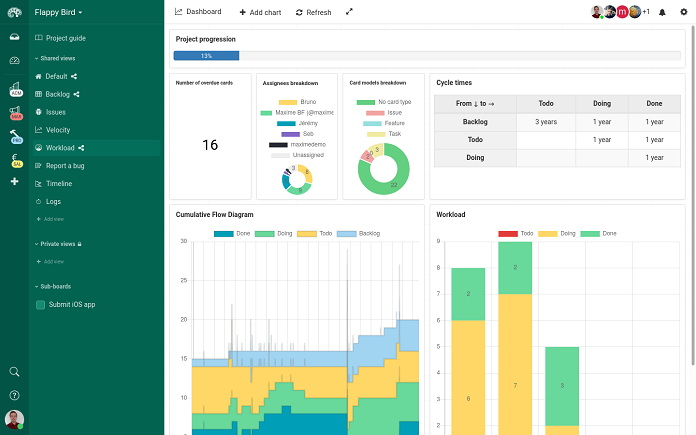Click share icon next to Workload view
This screenshot has width=696, height=435.
pos(81,148)
